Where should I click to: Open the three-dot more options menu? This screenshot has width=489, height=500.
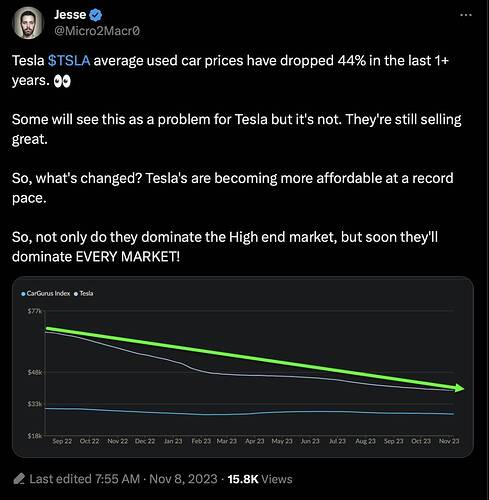tap(466, 15)
